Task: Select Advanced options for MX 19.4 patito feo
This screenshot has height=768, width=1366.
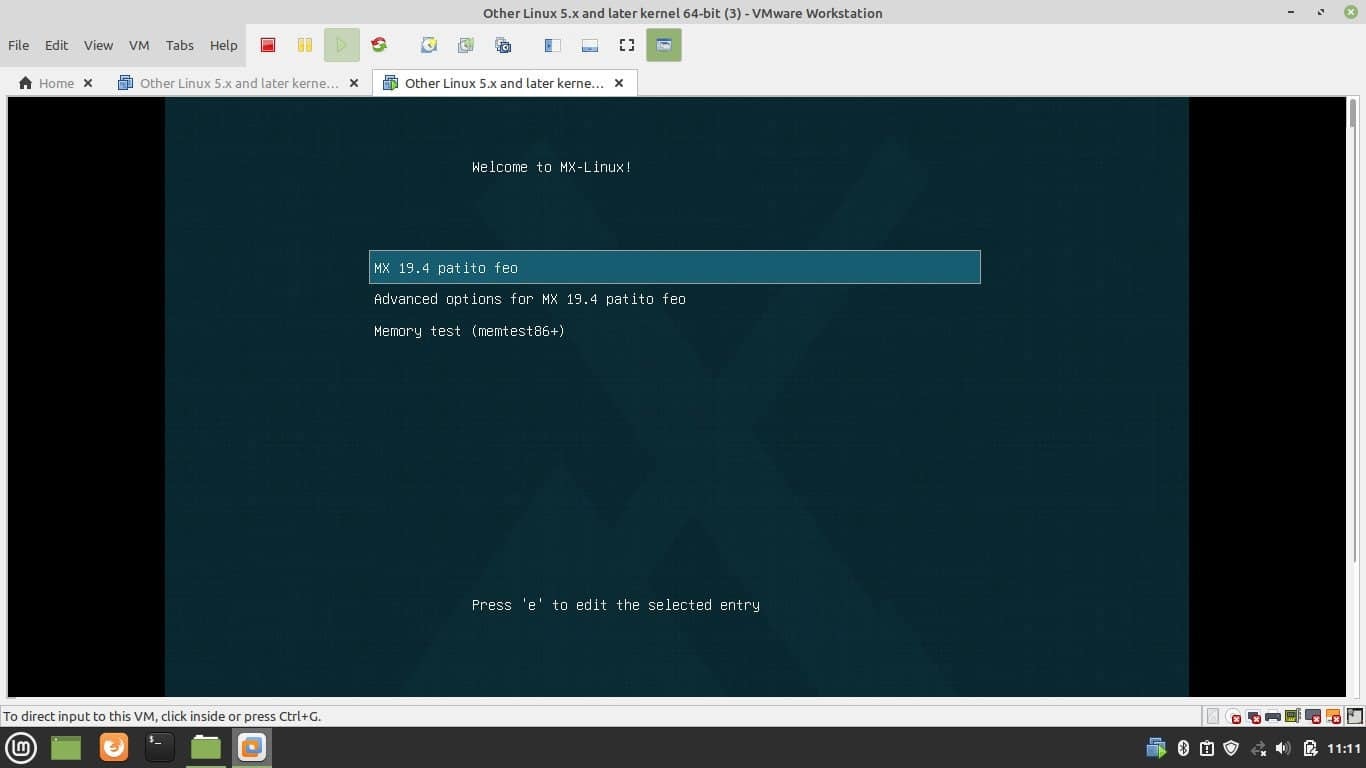Action: pos(530,299)
